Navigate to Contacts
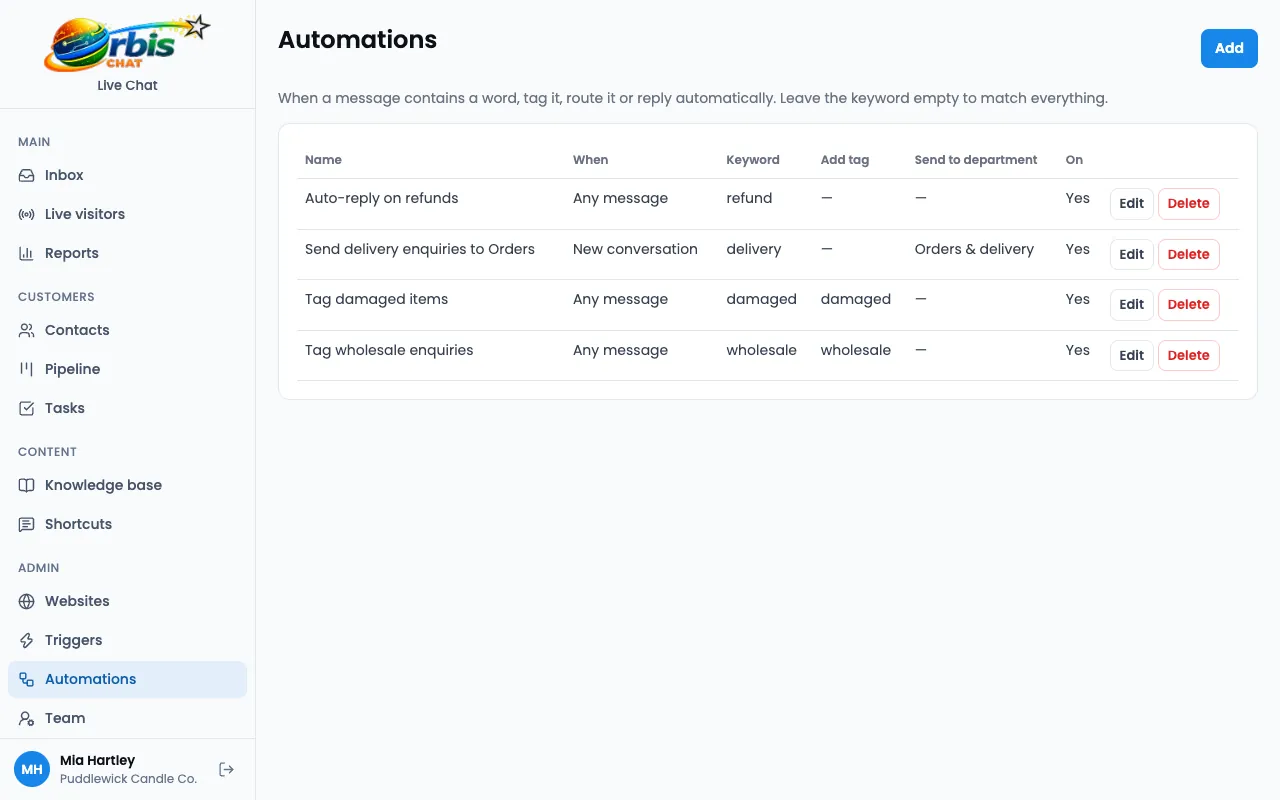1280x800 pixels. [x=127, y=330]
